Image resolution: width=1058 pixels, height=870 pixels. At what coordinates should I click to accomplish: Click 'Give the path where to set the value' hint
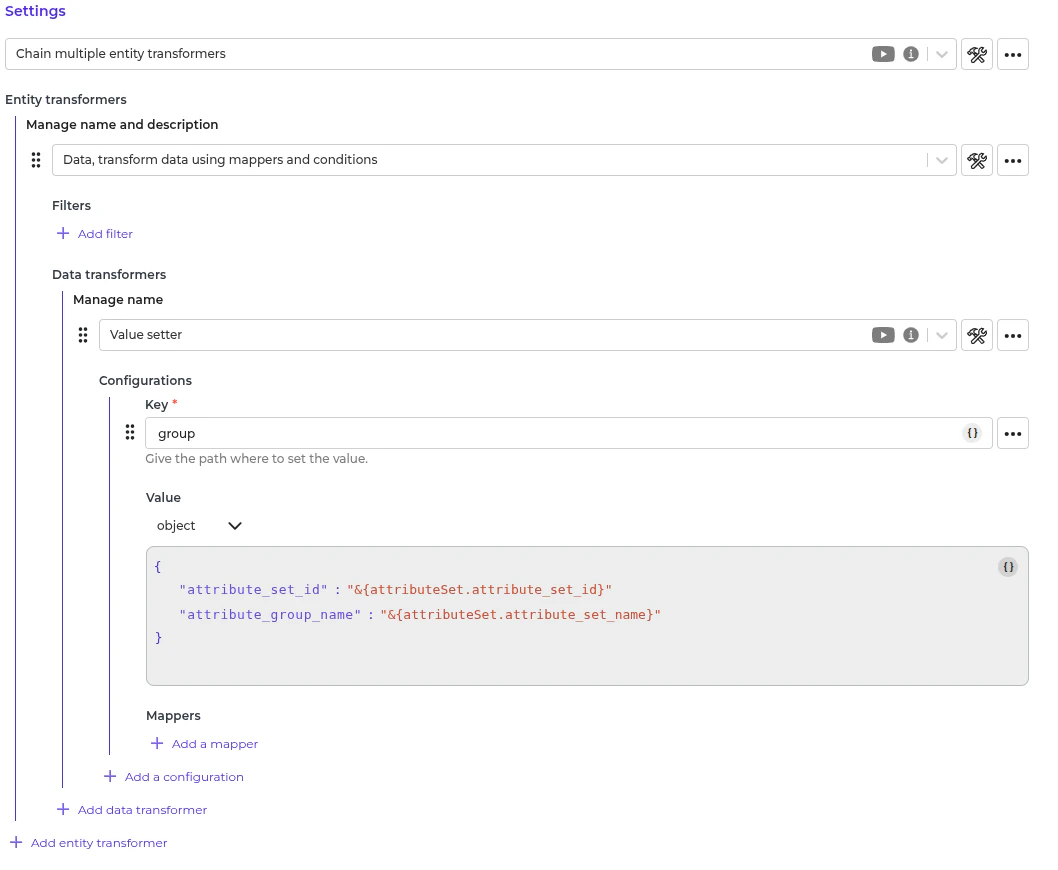[x=256, y=459]
